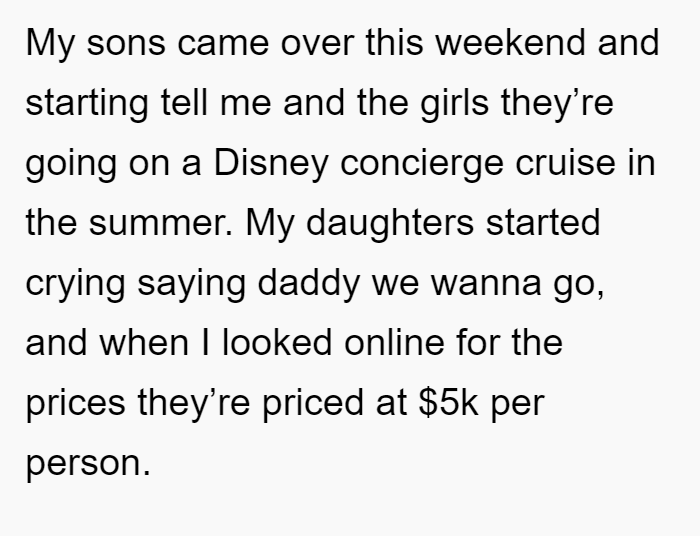Screen dimensions: 700x536
Task: Click the "$5k" price text
Action: tap(449, 403)
